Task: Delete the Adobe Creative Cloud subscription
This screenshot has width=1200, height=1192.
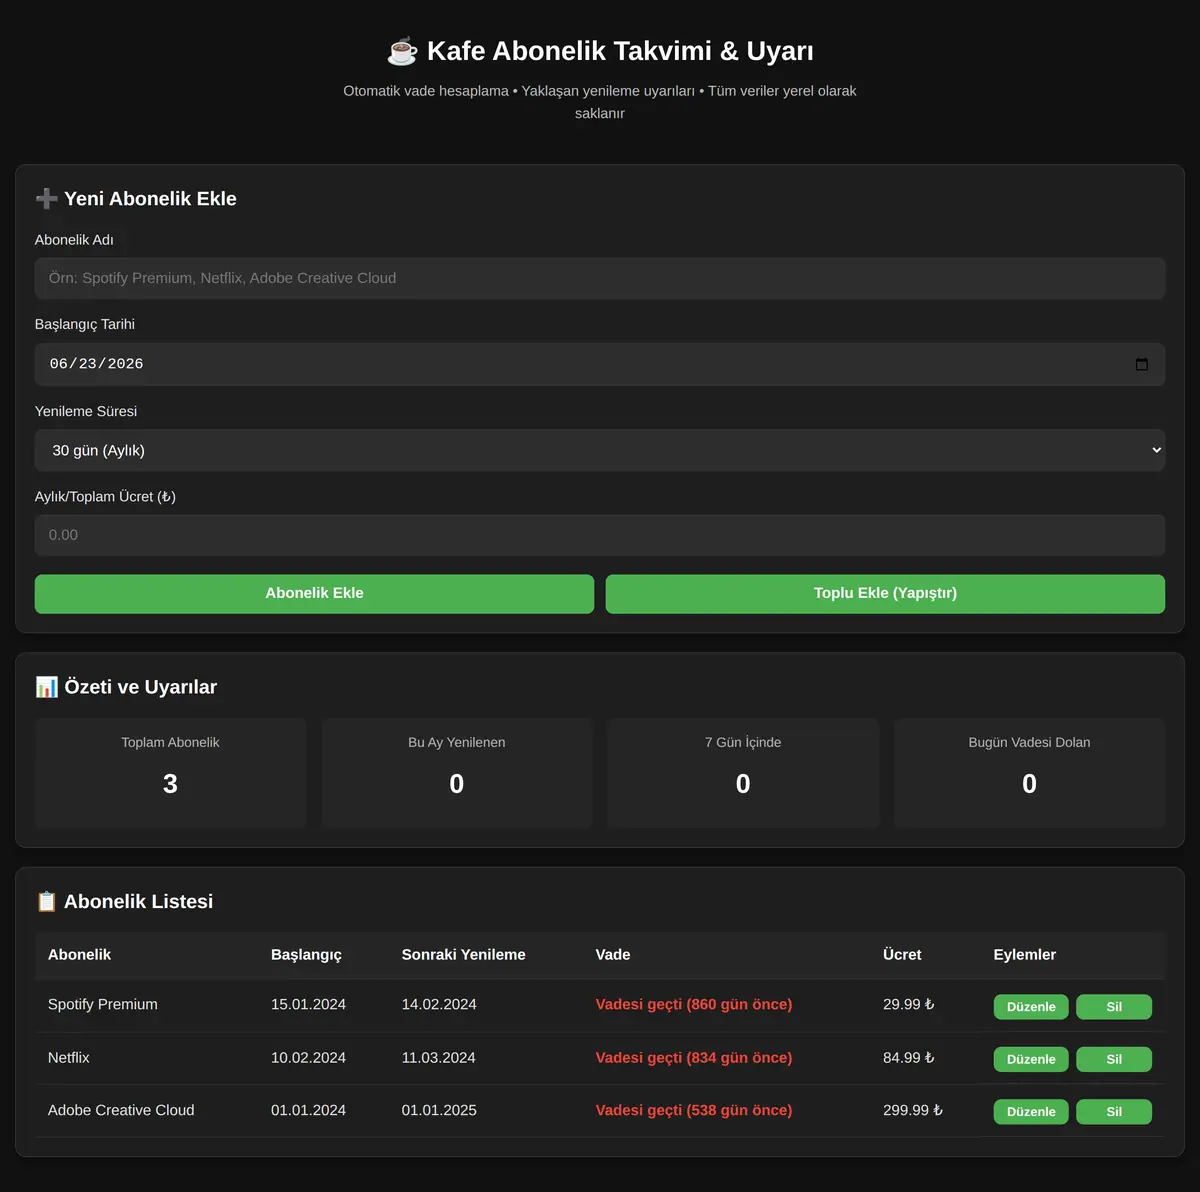Action: (1114, 1112)
